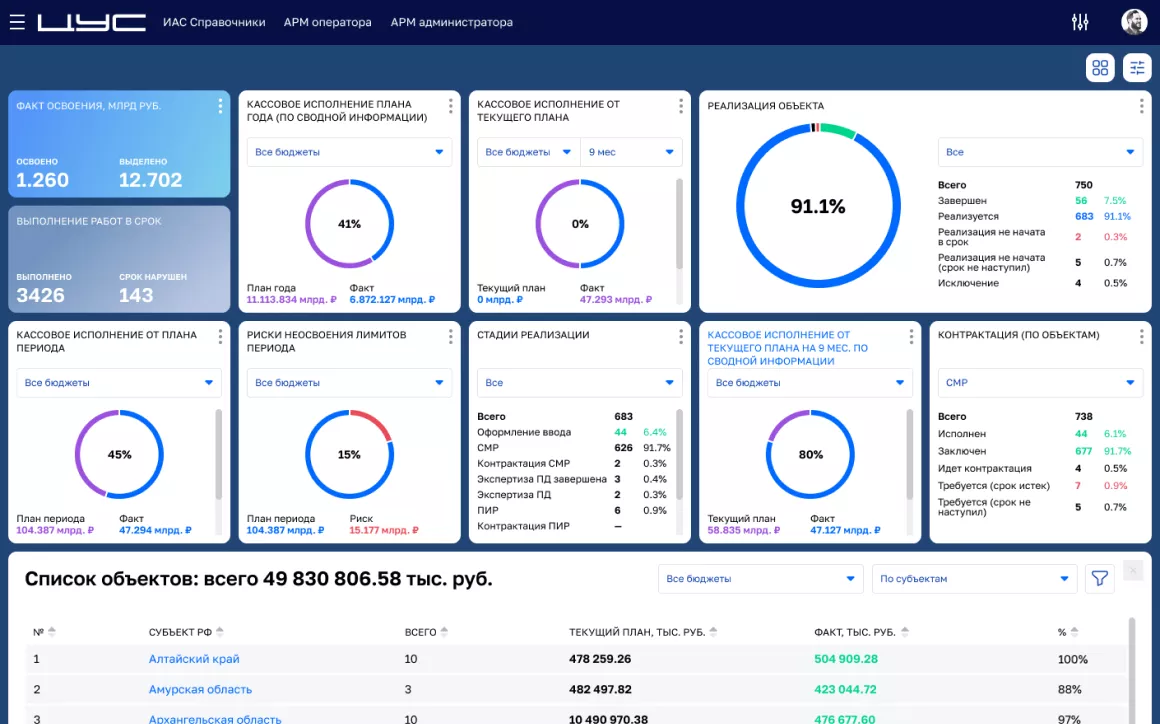Click the filter funnel icon
The image size is (1160, 724).
pos(1100,579)
